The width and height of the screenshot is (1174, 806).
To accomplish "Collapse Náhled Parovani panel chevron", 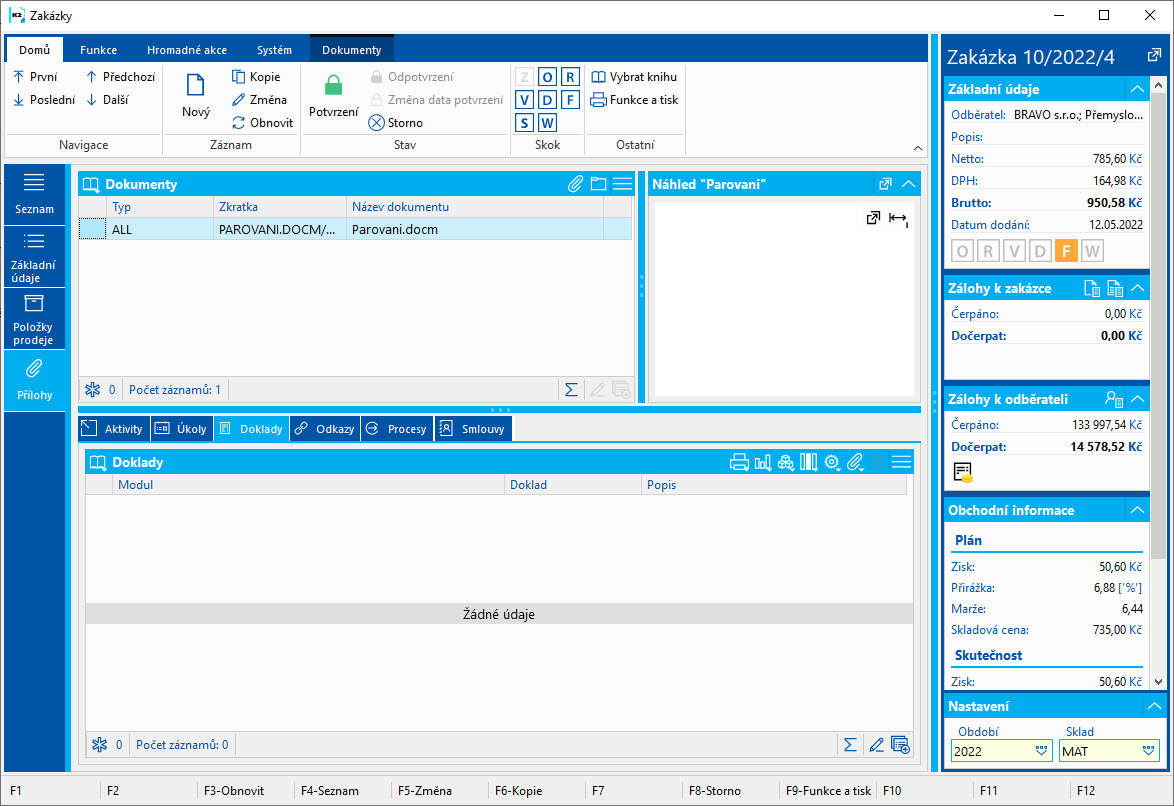I will point(909,184).
